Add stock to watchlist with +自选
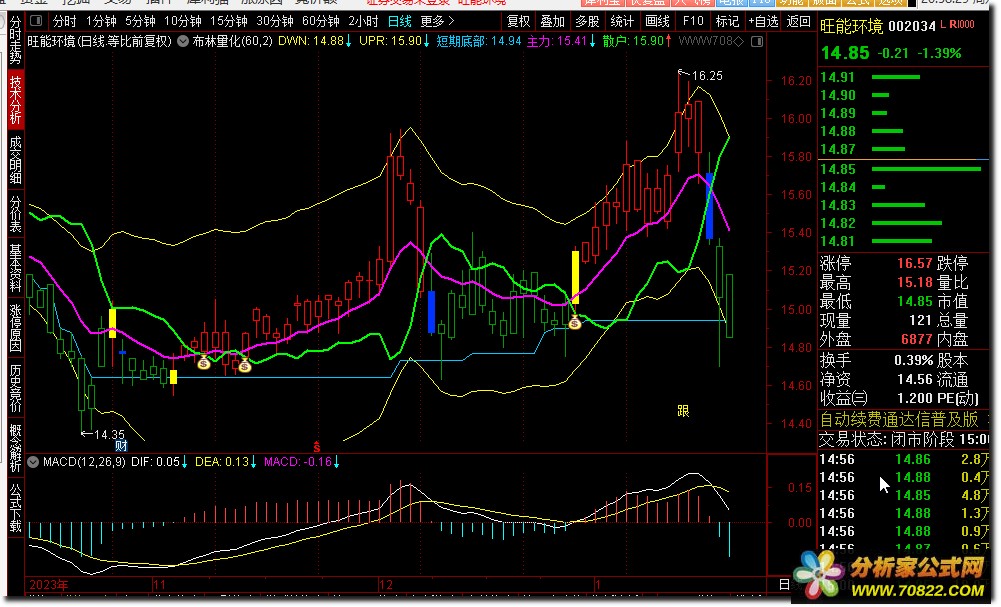The image size is (1001, 607). click(763, 21)
